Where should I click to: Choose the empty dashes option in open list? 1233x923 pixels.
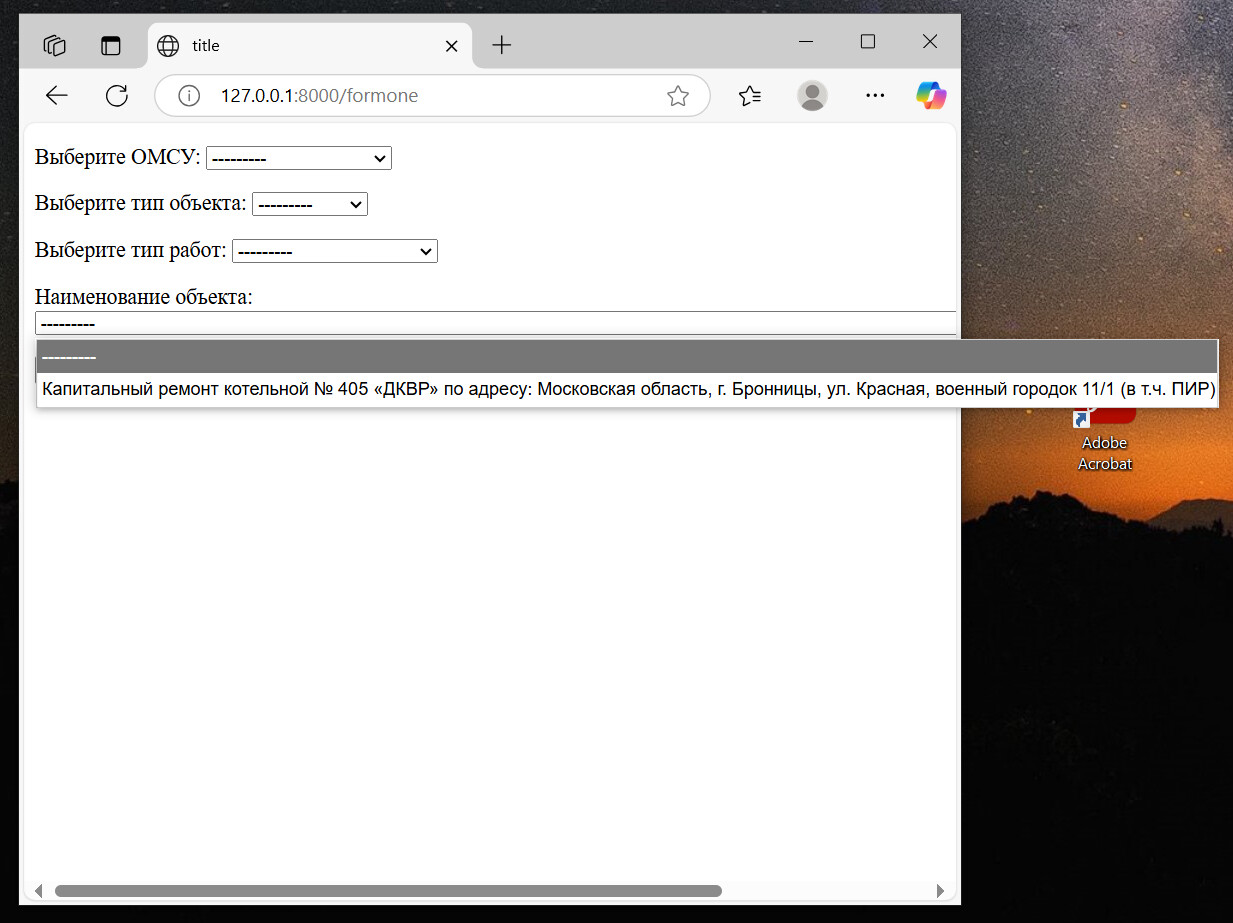click(628, 357)
